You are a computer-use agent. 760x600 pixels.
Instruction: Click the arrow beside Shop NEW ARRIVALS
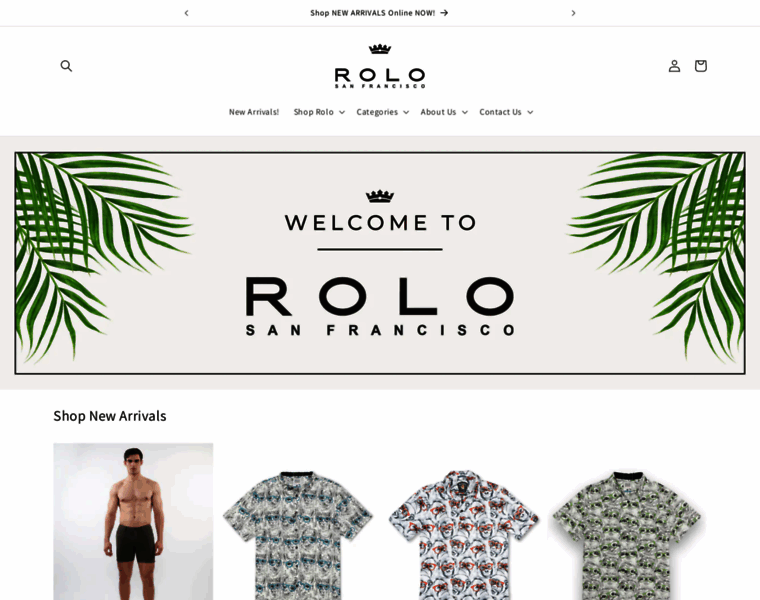point(444,13)
